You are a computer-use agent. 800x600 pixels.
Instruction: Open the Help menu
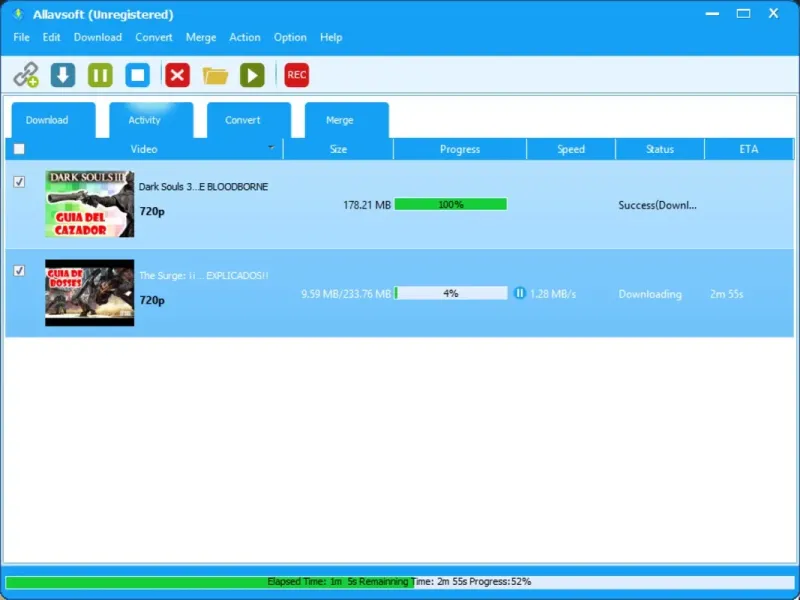tap(331, 37)
